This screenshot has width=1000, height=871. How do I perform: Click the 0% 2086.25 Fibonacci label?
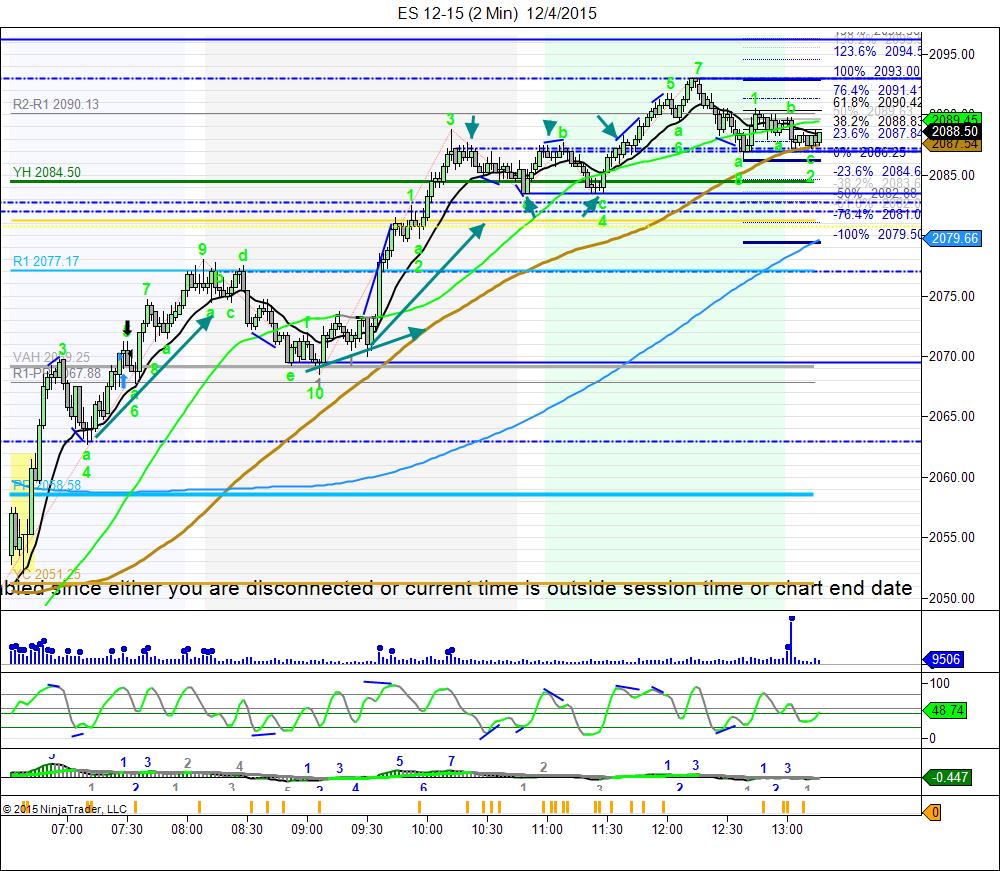869,152
